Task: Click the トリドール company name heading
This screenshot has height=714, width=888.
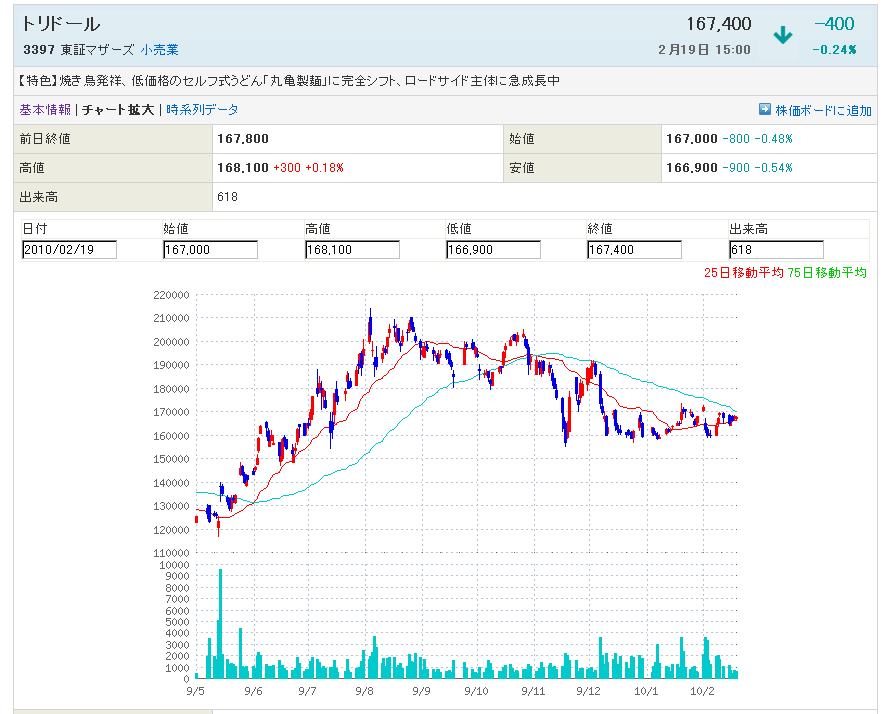Action: 60,24
